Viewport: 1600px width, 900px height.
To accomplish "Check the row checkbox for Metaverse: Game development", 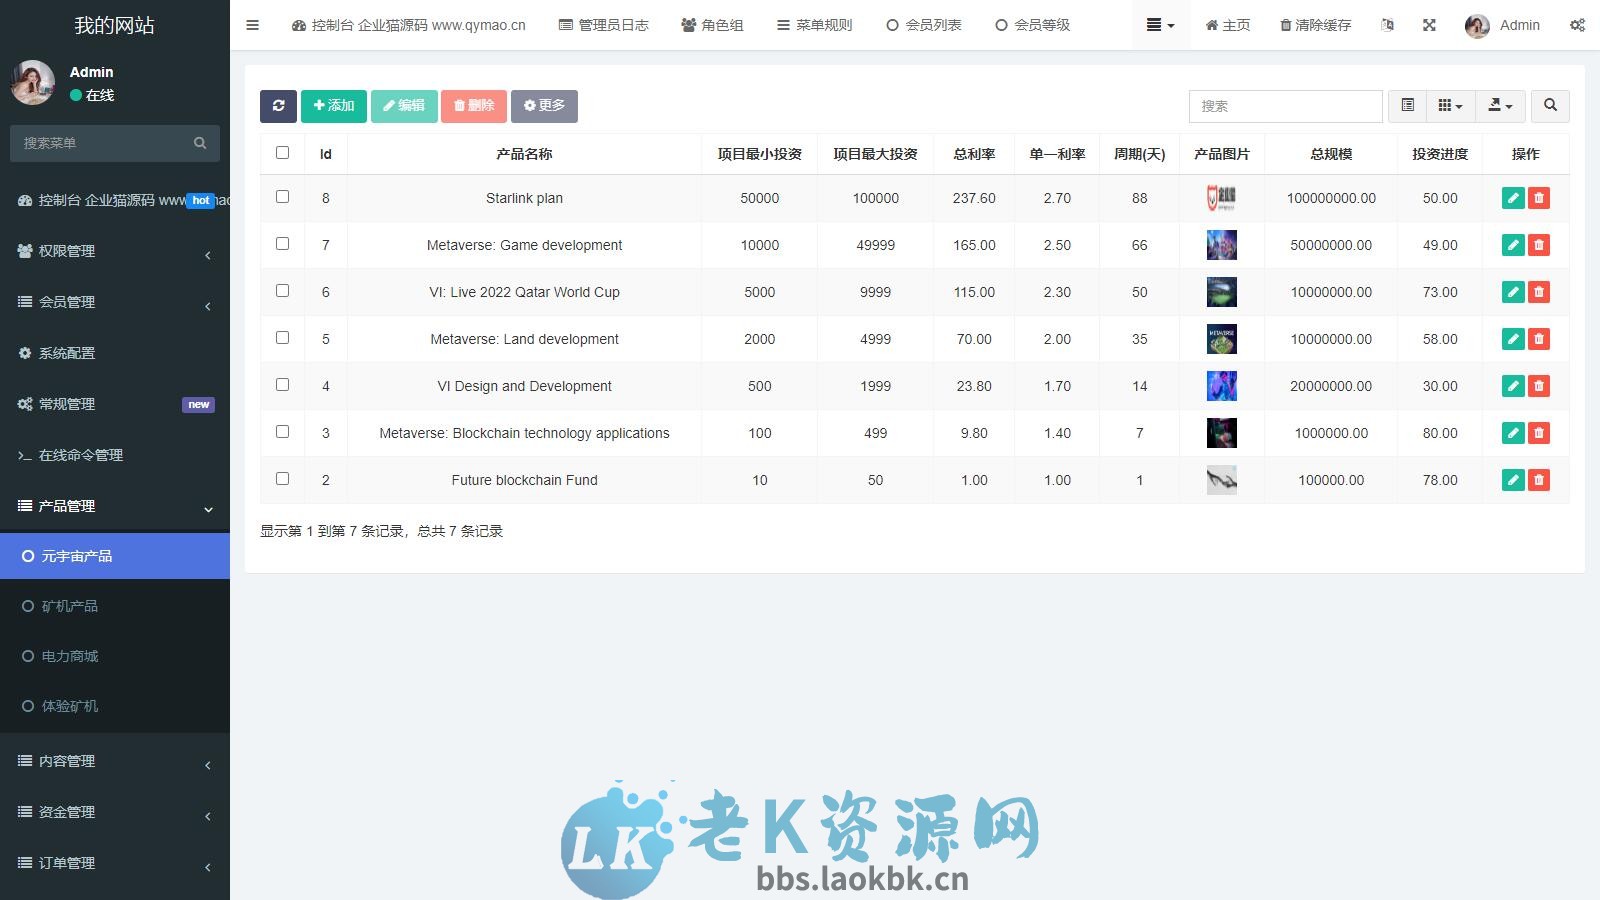I will (283, 243).
